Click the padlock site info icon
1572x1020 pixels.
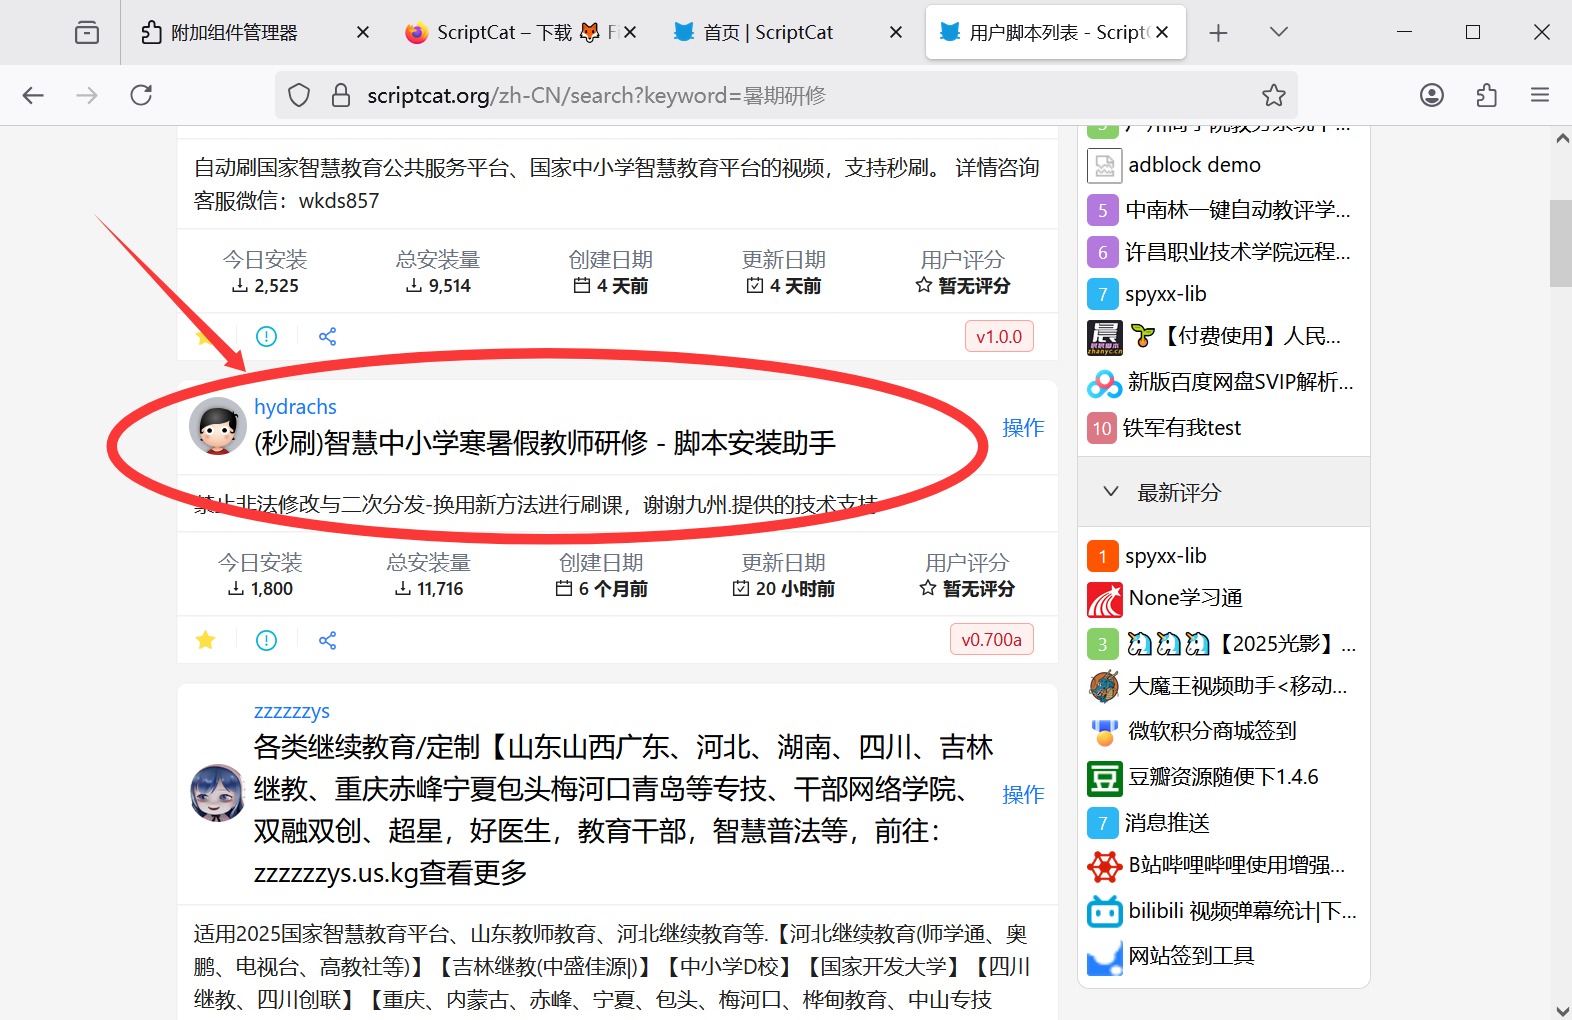[x=341, y=95]
